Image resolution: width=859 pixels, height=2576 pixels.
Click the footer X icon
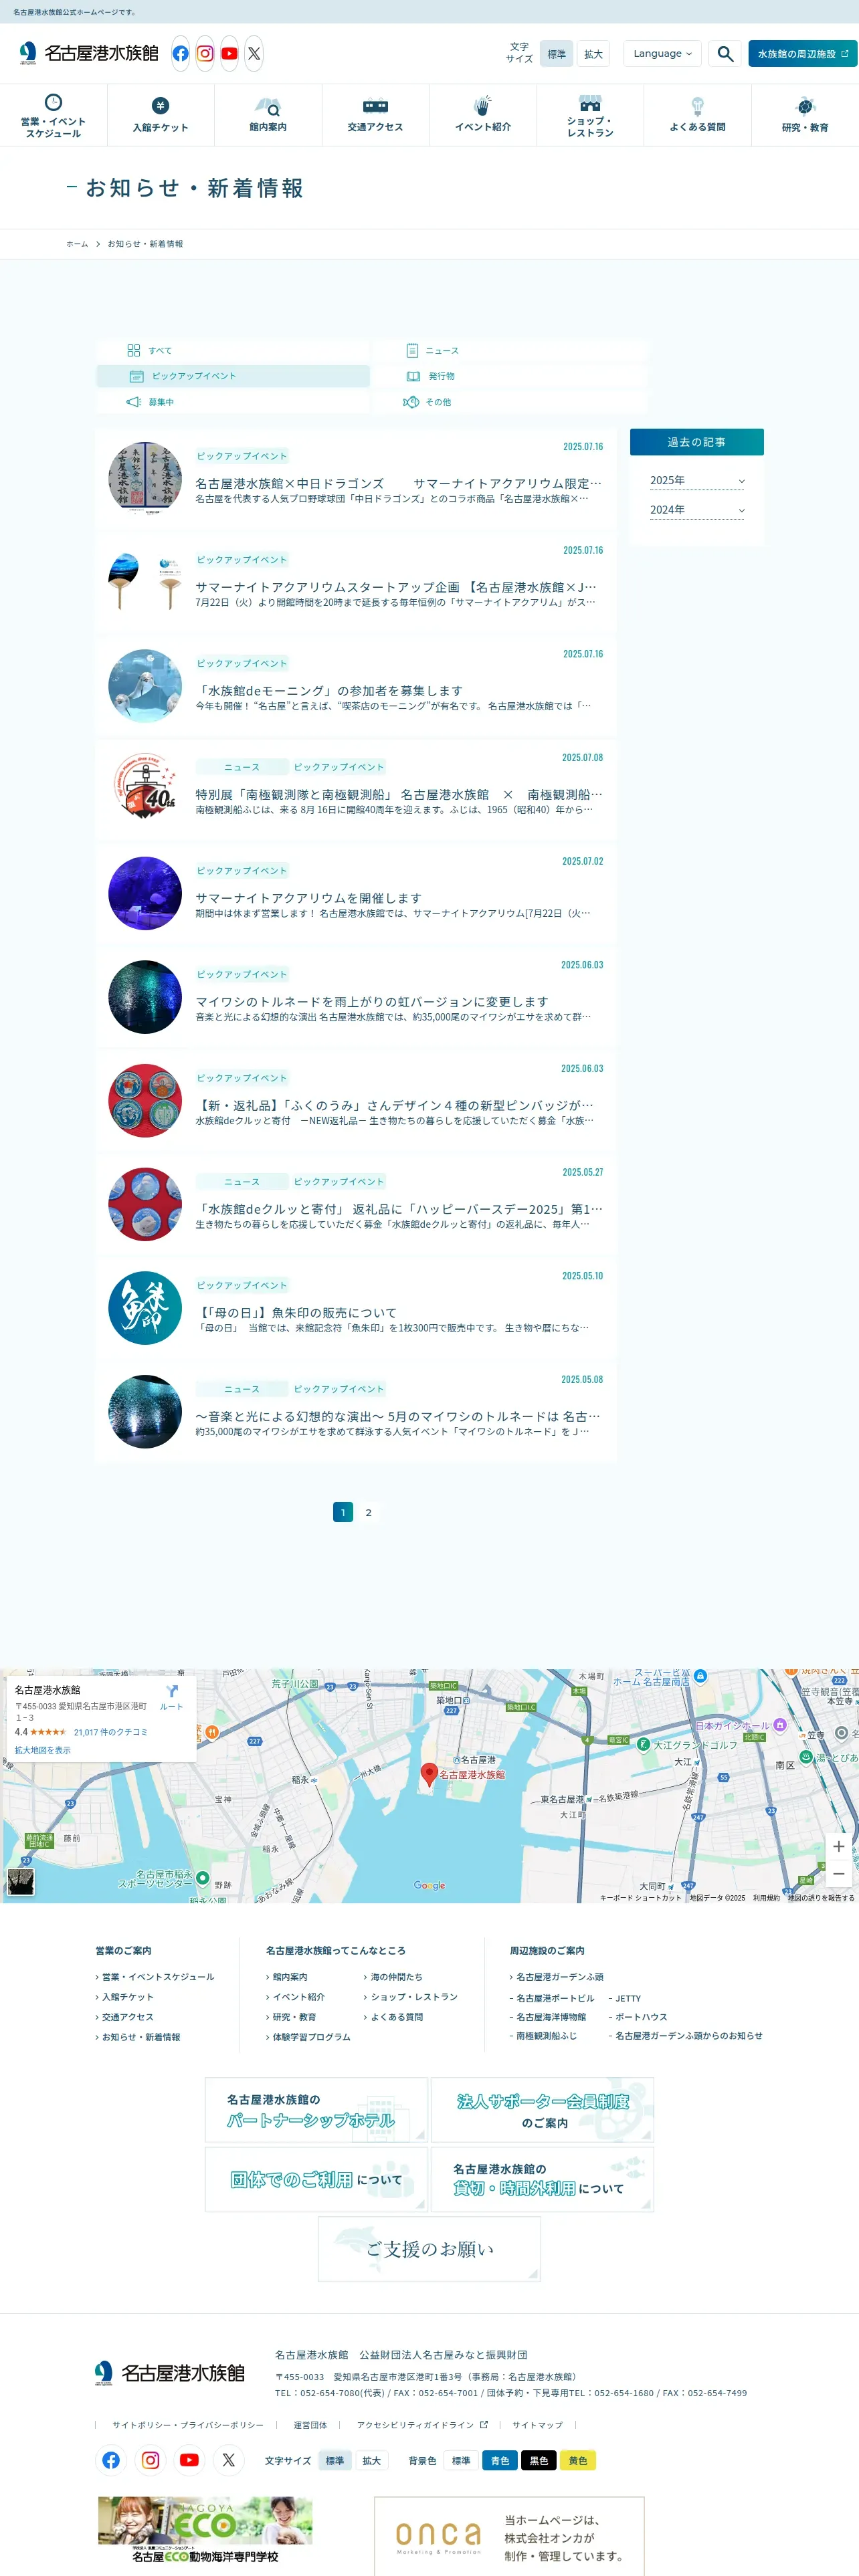[229, 2460]
